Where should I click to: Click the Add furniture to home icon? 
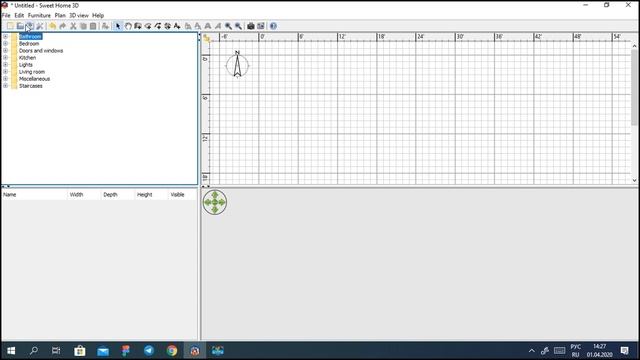(x=105, y=26)
